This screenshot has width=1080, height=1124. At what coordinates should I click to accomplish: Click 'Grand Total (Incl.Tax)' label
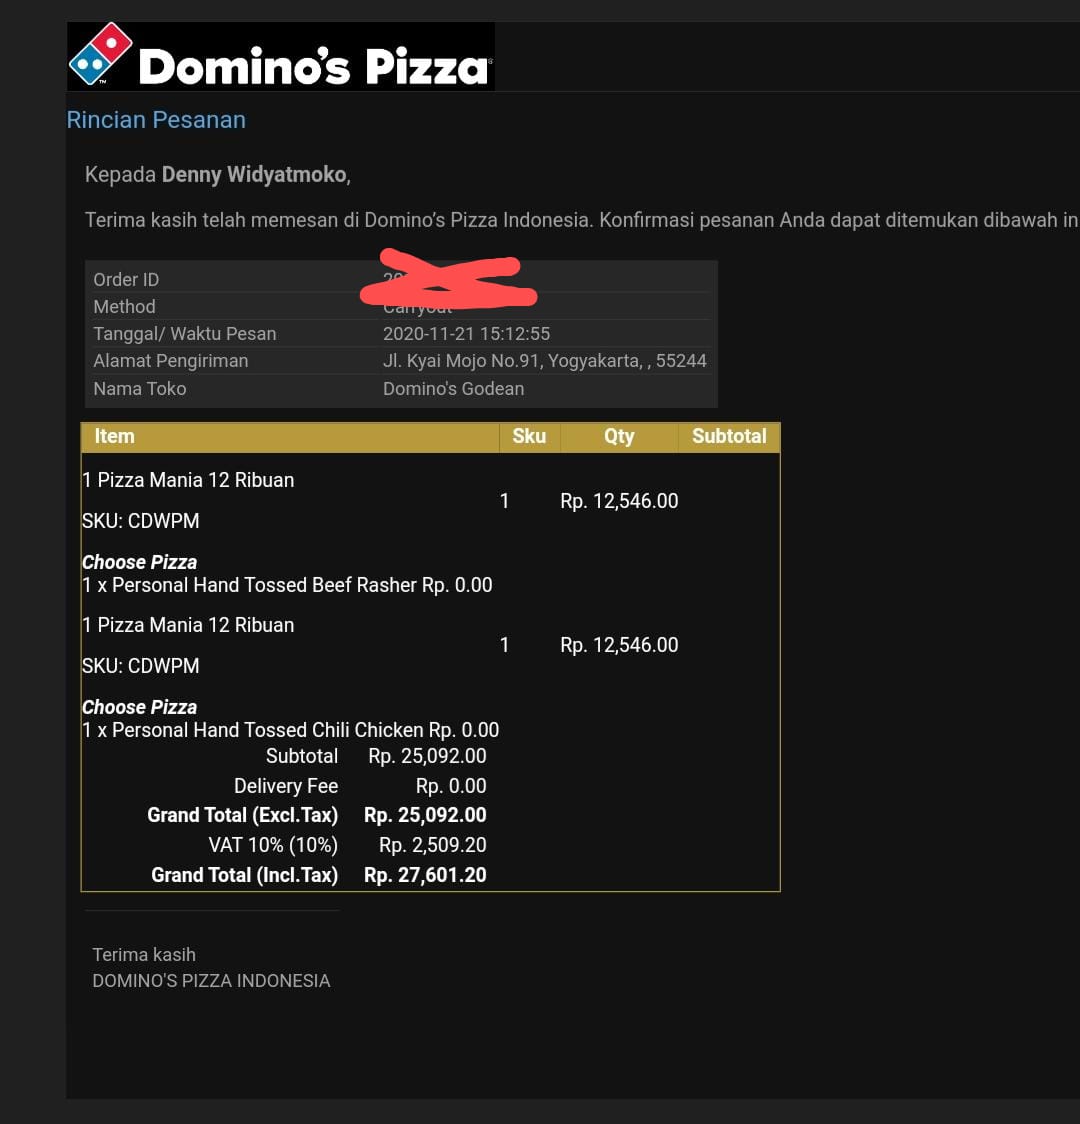pos(244,875)
